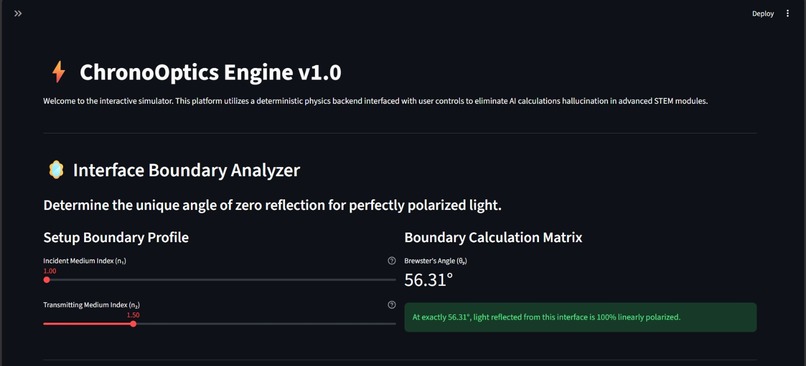Open help tooltip for Incident Medium Index

pyautogui.click(x=392, y=261)
